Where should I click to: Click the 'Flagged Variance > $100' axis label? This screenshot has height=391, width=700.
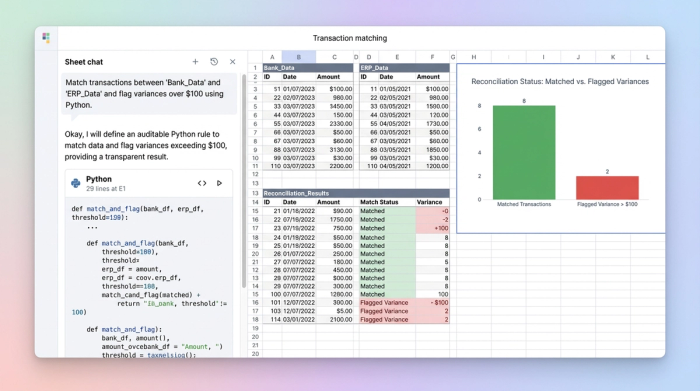coord(607,204)
